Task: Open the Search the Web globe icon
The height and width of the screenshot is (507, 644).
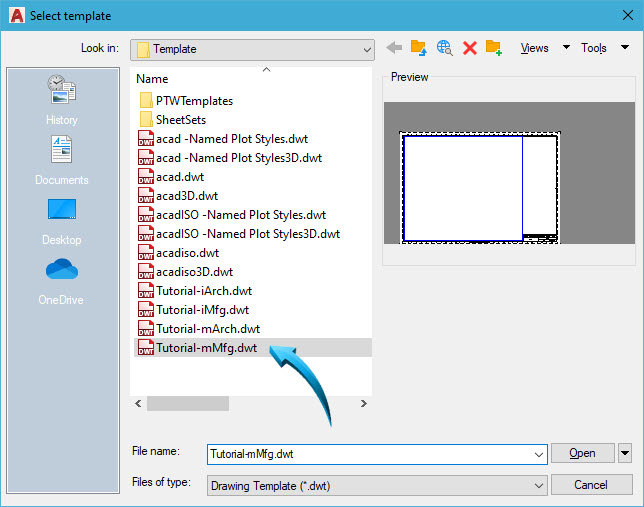Action: [x=444, y=48]
